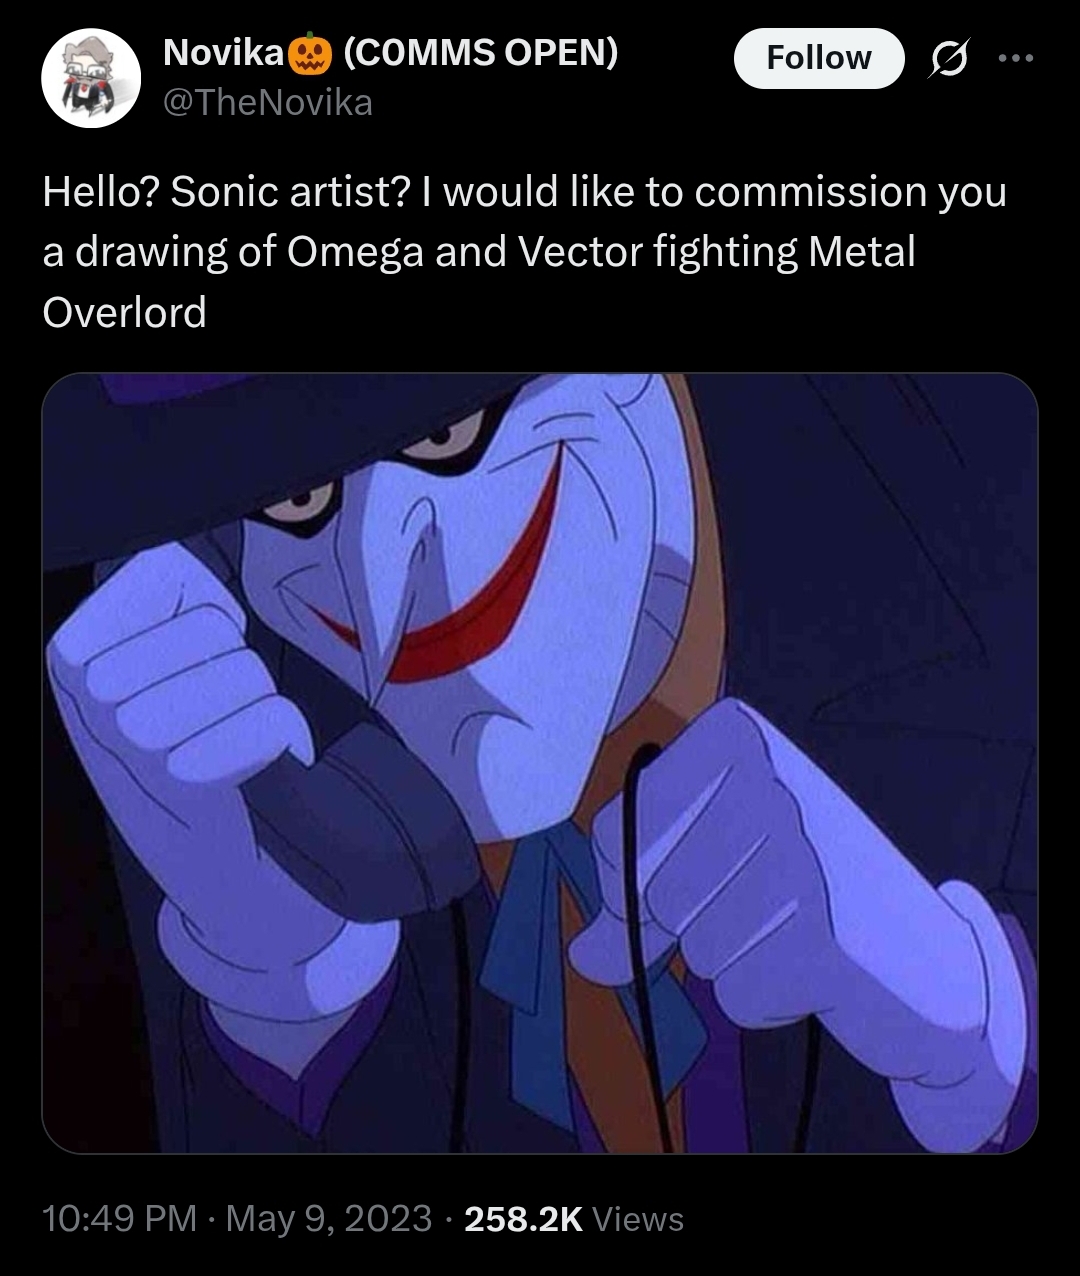Viewport: 1080px width, 1276px height.
Task: Open the three-dot more options menu
Action: tap(1015, 59)
